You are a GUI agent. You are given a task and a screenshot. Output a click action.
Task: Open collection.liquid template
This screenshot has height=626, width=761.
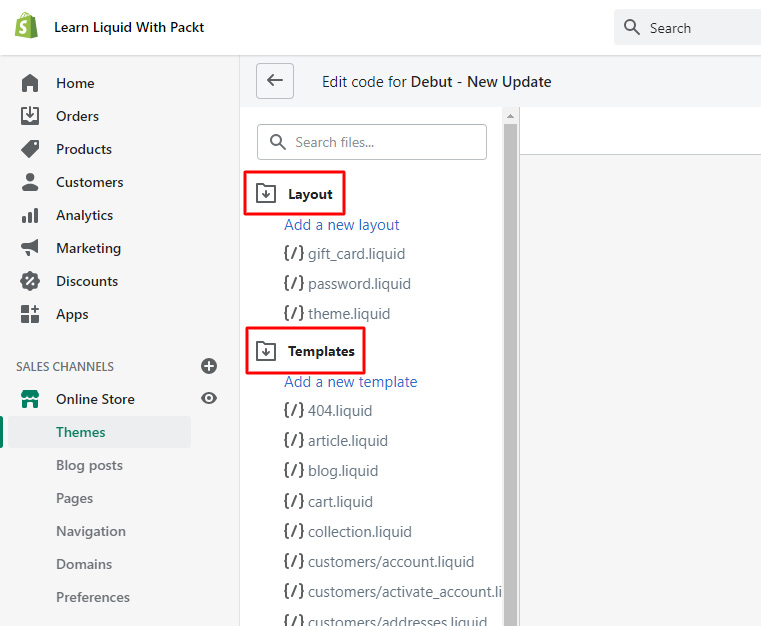[x=360, y=532]
